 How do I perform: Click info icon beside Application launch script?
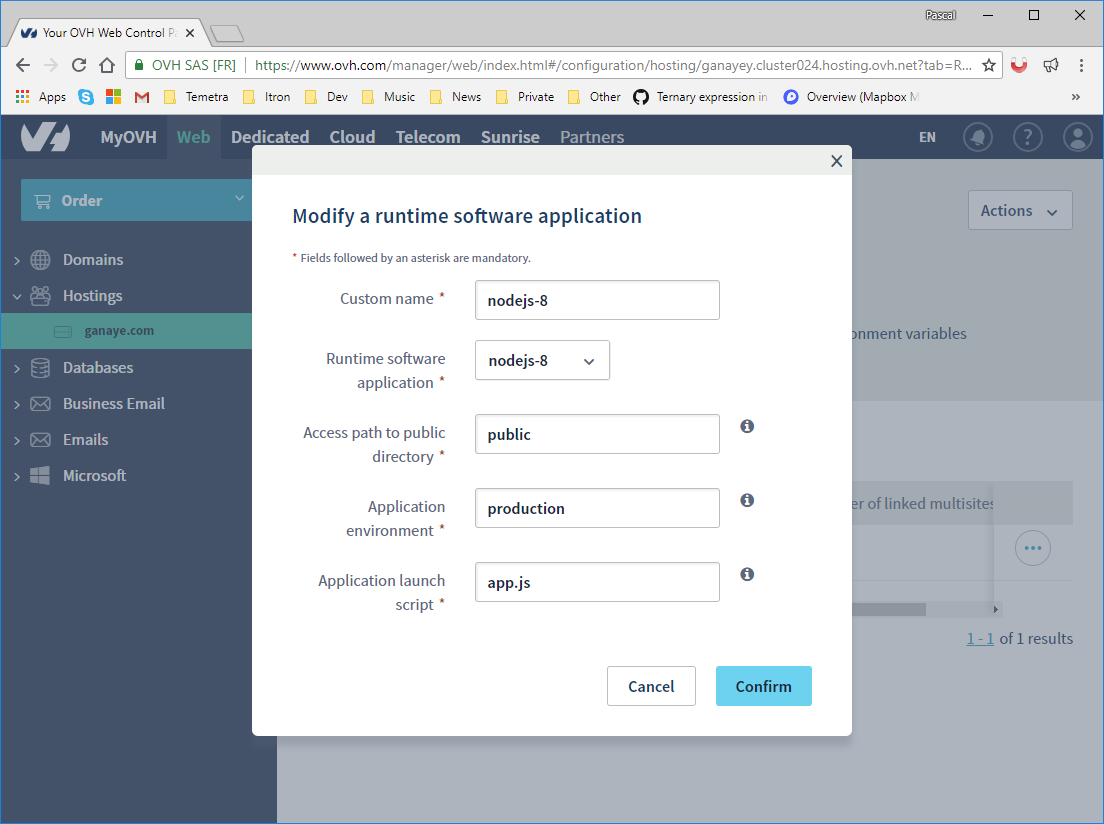point(747,575)
